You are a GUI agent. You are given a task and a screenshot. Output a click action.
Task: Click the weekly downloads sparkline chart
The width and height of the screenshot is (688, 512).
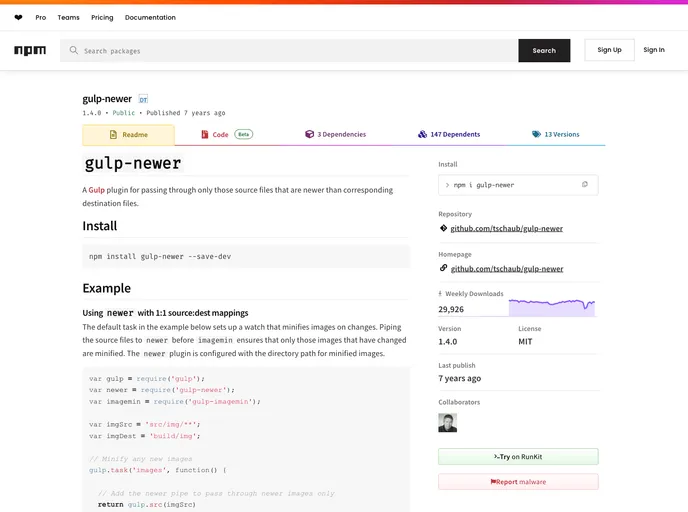coord(552,308)
